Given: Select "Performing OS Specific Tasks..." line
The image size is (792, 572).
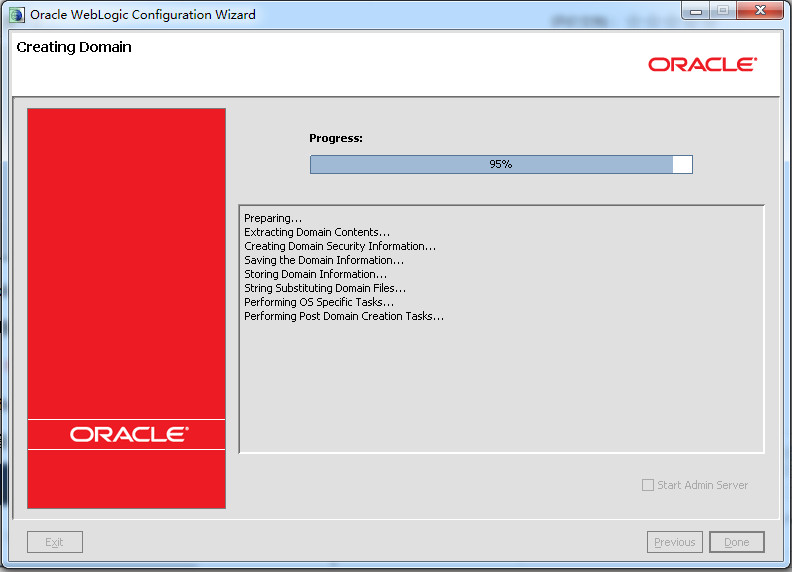Looking at the screenshot, I should tap(319, 302).
